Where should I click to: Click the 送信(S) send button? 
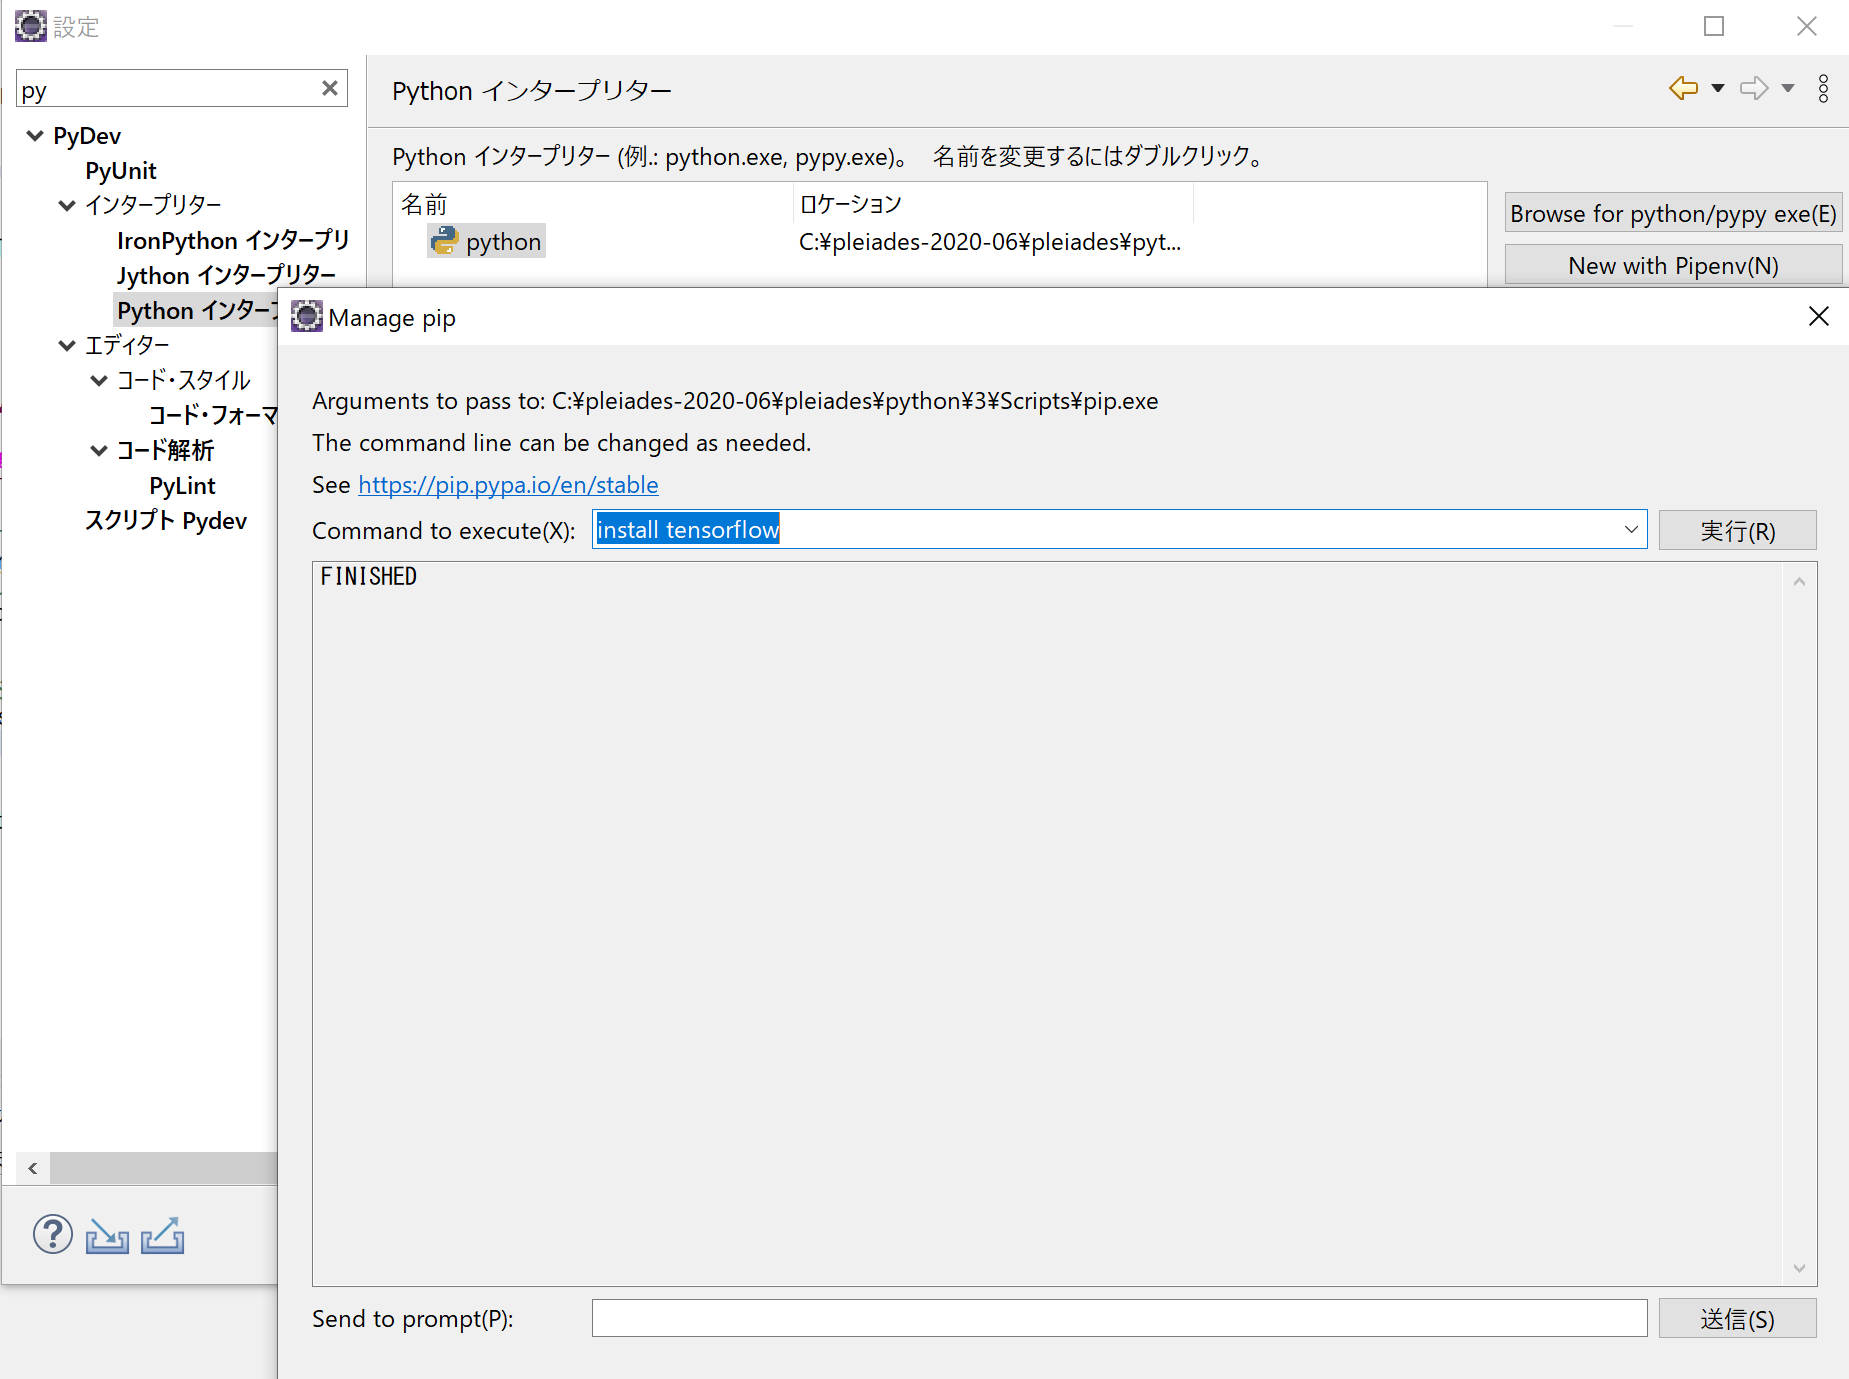click(x=1737, y=1318)
